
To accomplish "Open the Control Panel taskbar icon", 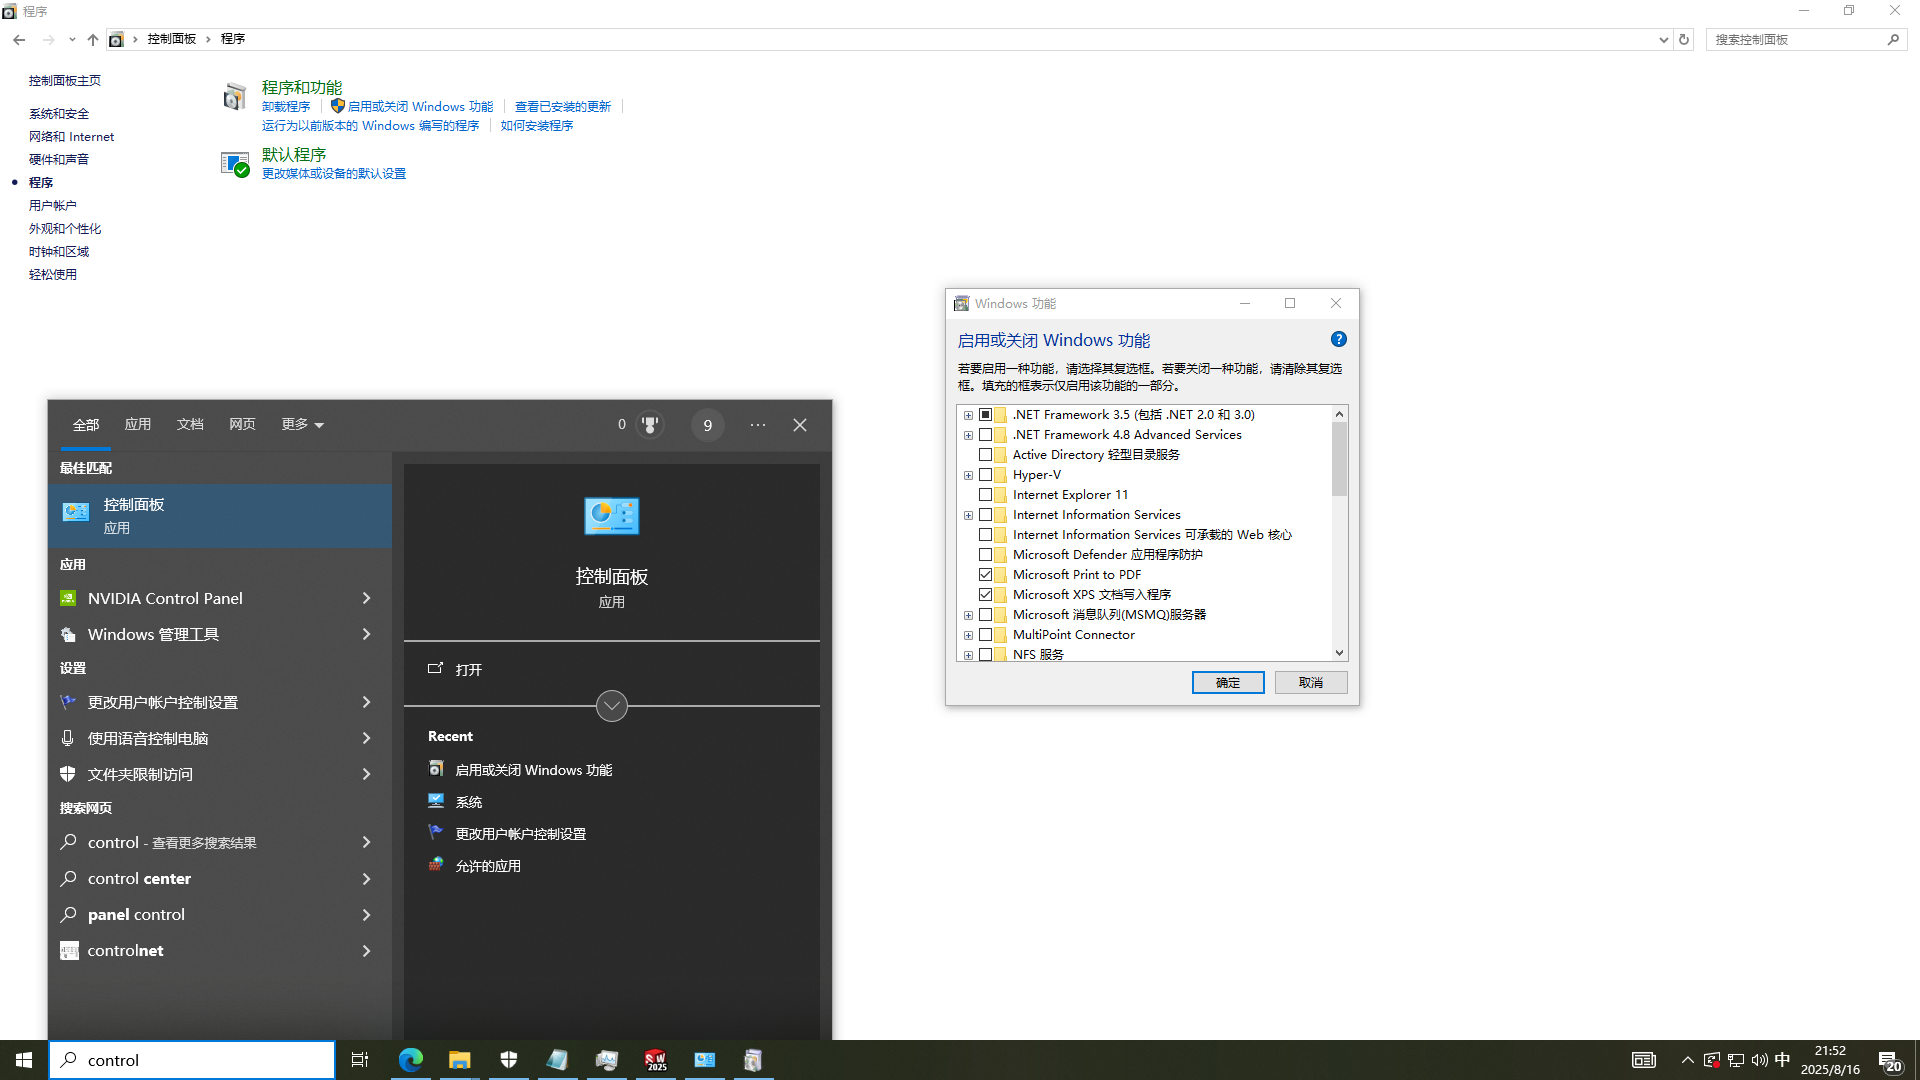I will tap(705, 1060).
